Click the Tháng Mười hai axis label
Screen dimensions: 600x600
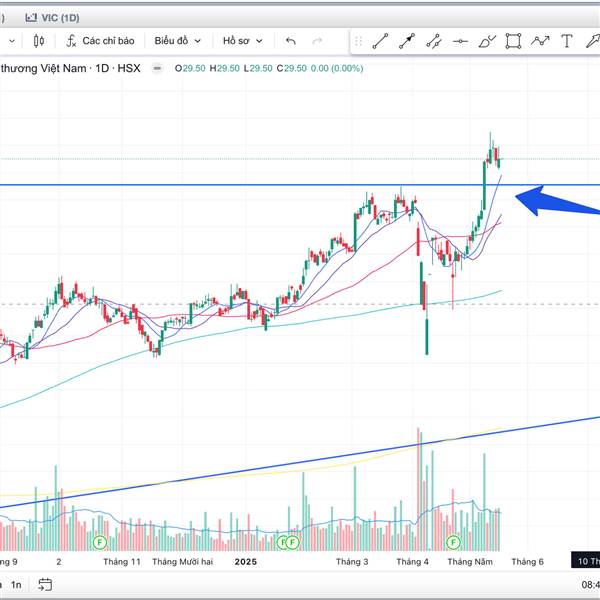[x=183, y=562]
